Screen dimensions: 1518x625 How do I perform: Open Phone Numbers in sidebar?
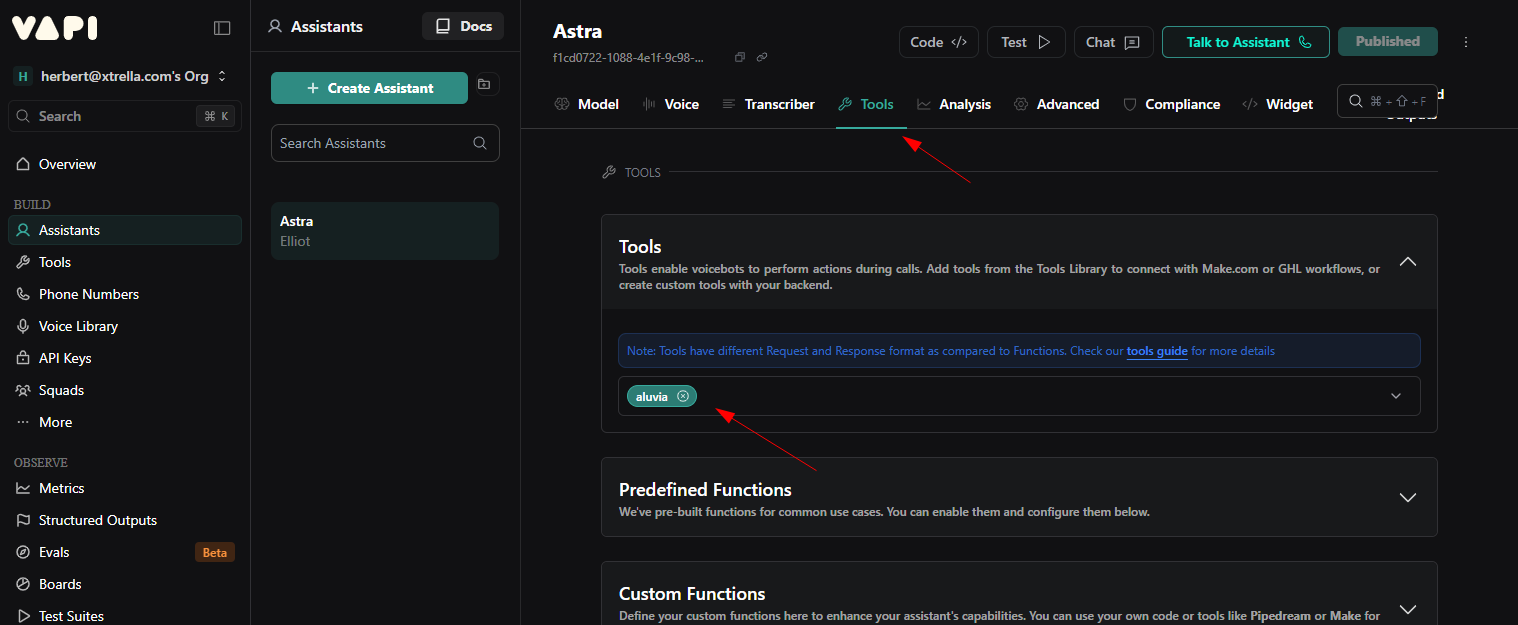point(88,294)
